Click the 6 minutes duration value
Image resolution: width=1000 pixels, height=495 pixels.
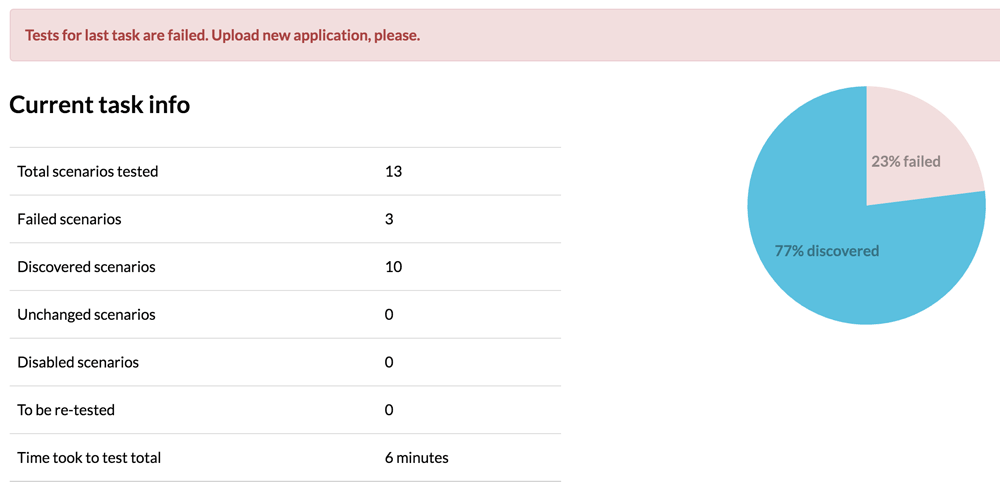tap(416, 458)
